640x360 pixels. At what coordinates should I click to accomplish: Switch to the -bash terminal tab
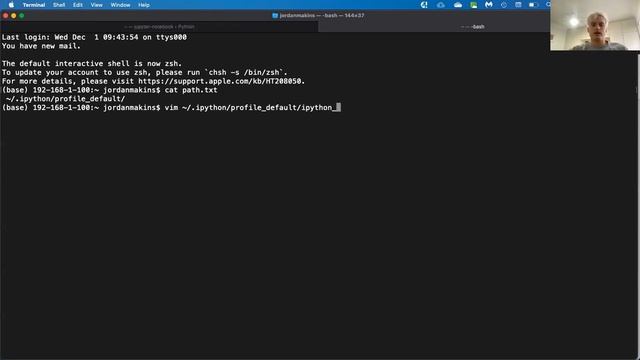click(x=472, y=27)
